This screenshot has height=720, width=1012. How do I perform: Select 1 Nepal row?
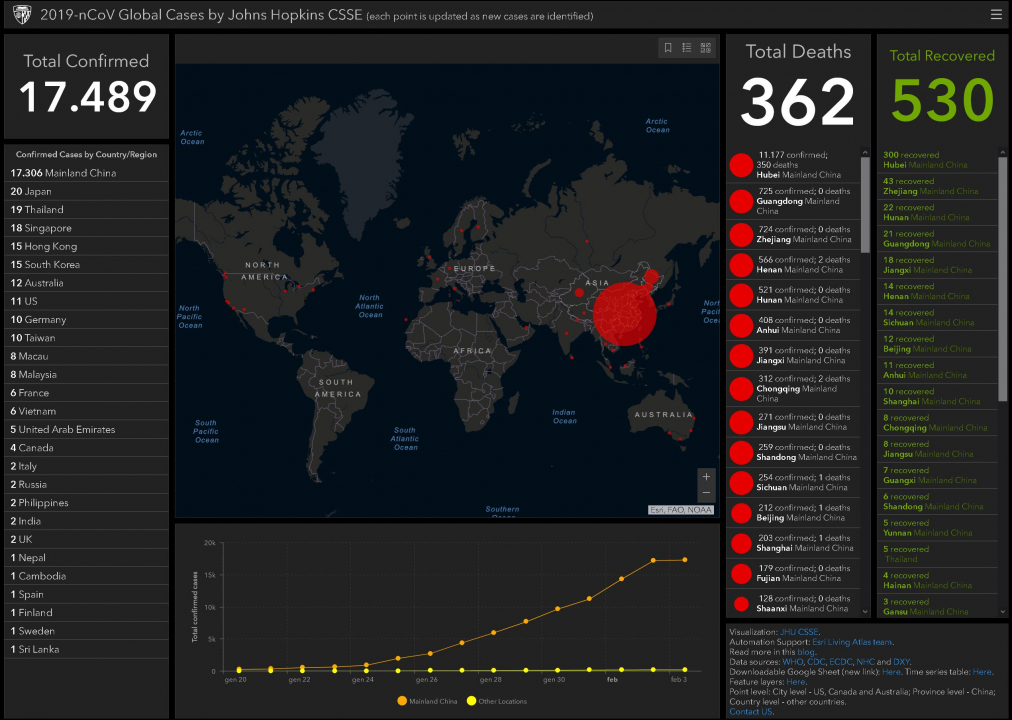(86, 557)
